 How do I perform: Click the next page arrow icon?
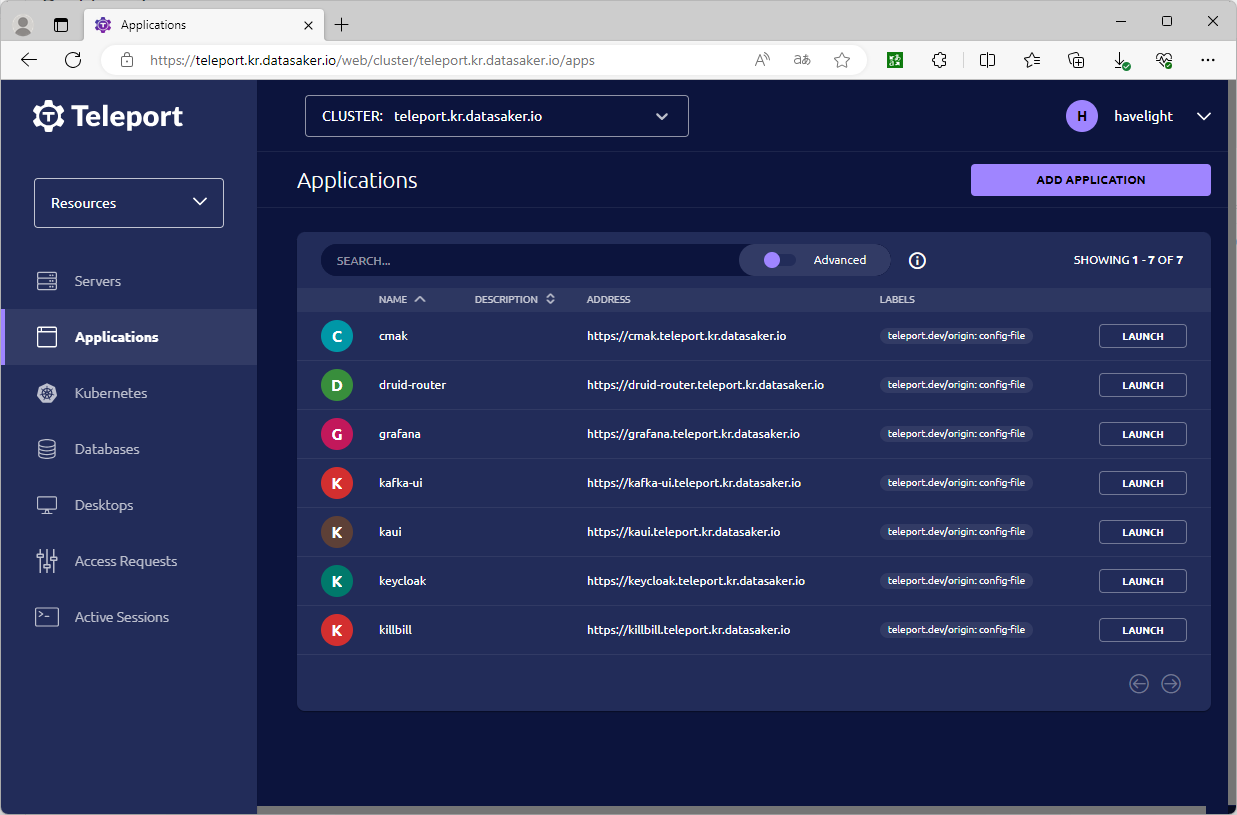pos(1171,684)
